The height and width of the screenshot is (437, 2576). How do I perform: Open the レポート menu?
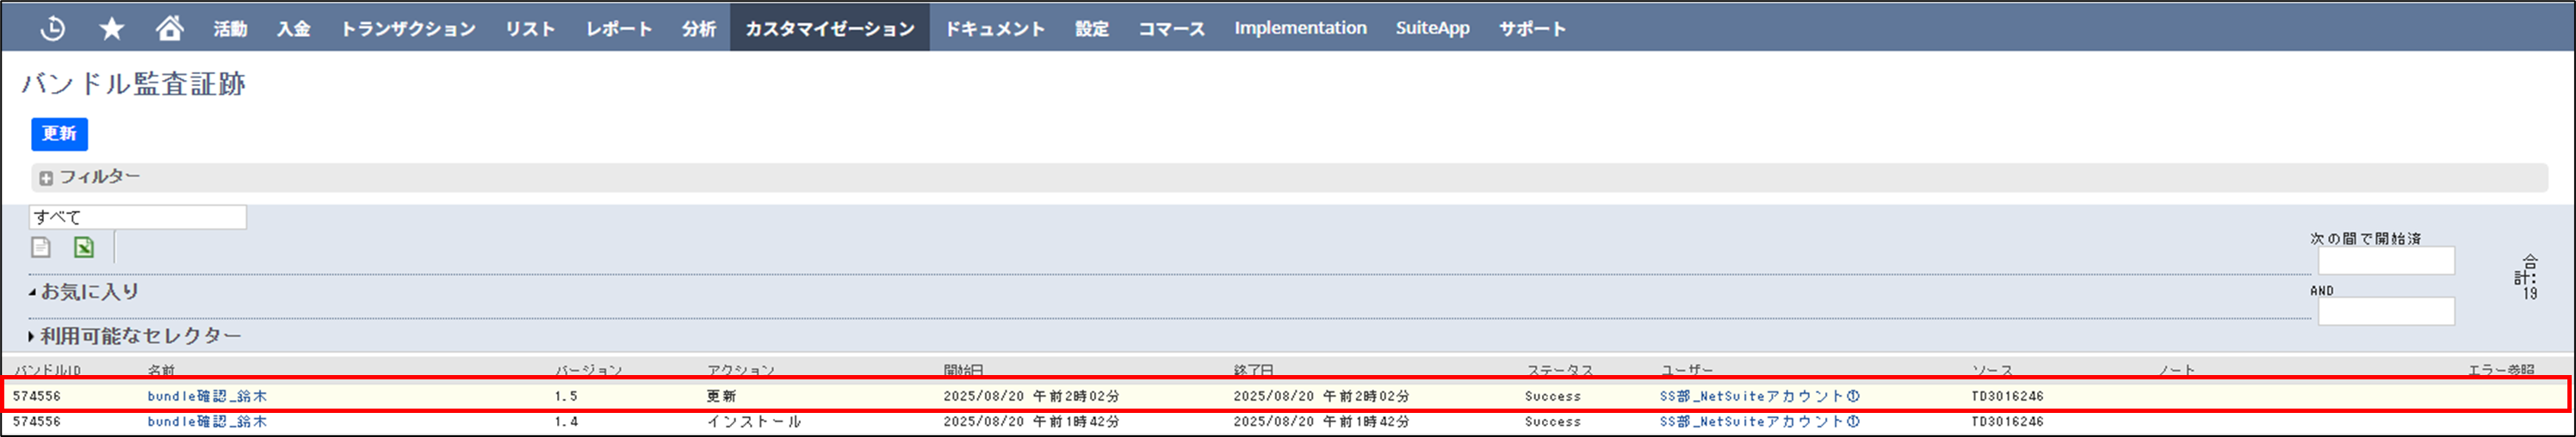[619, 28]
